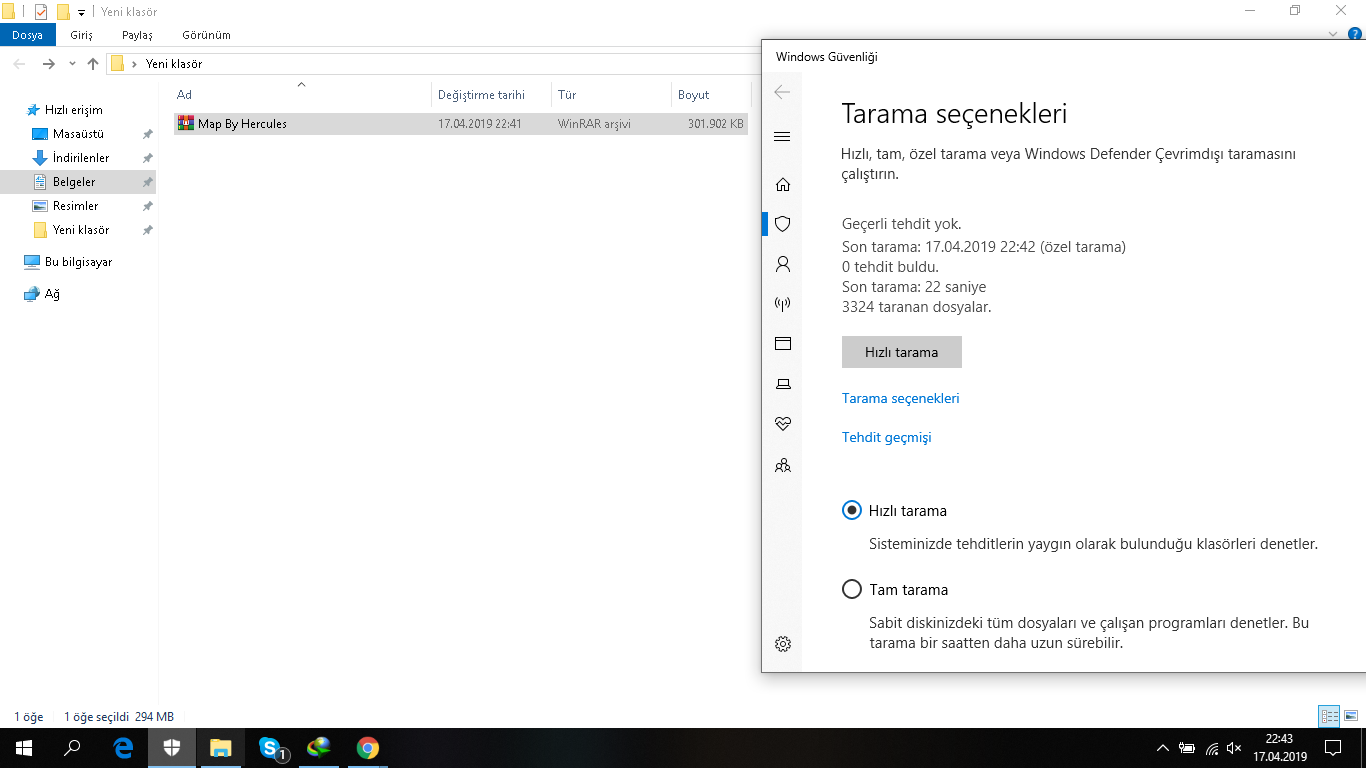Open device security laptop icon
This screenshot has height=768, width=1366.
[783, 384]
